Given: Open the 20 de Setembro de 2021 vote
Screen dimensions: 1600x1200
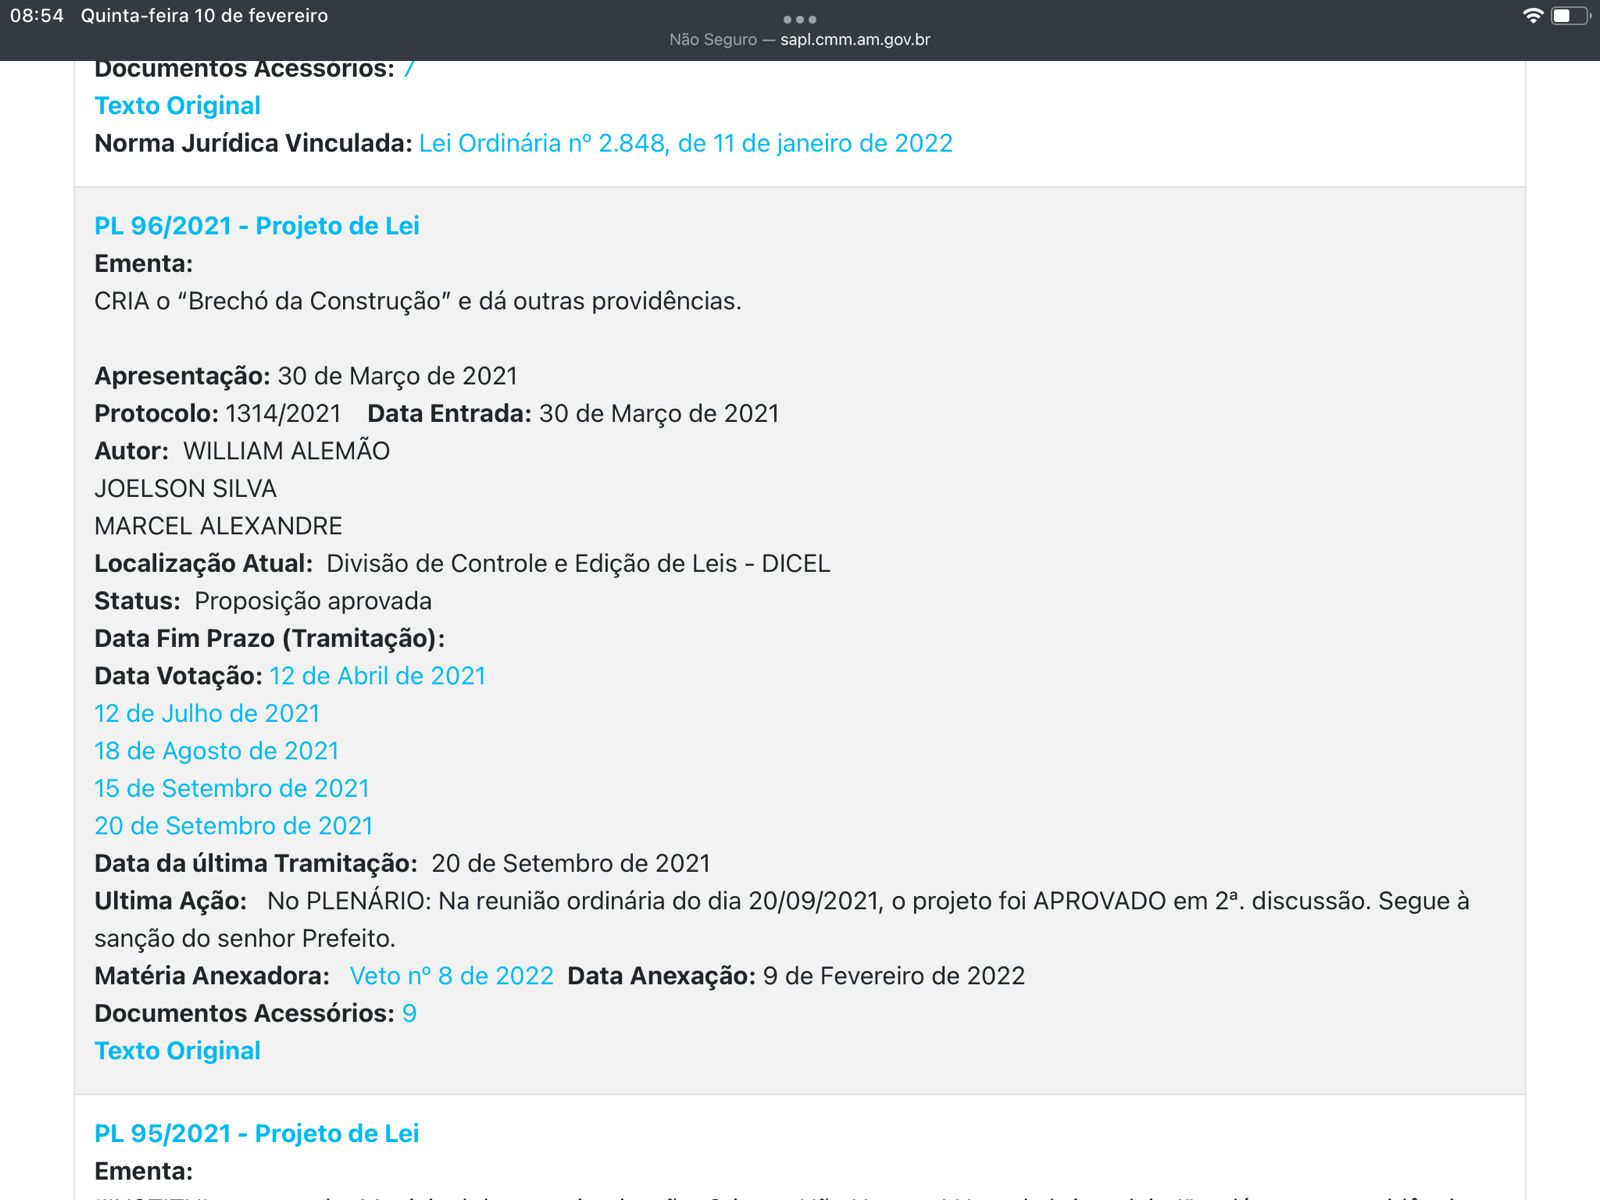Looking at the screenshot, I should [233, 826].
